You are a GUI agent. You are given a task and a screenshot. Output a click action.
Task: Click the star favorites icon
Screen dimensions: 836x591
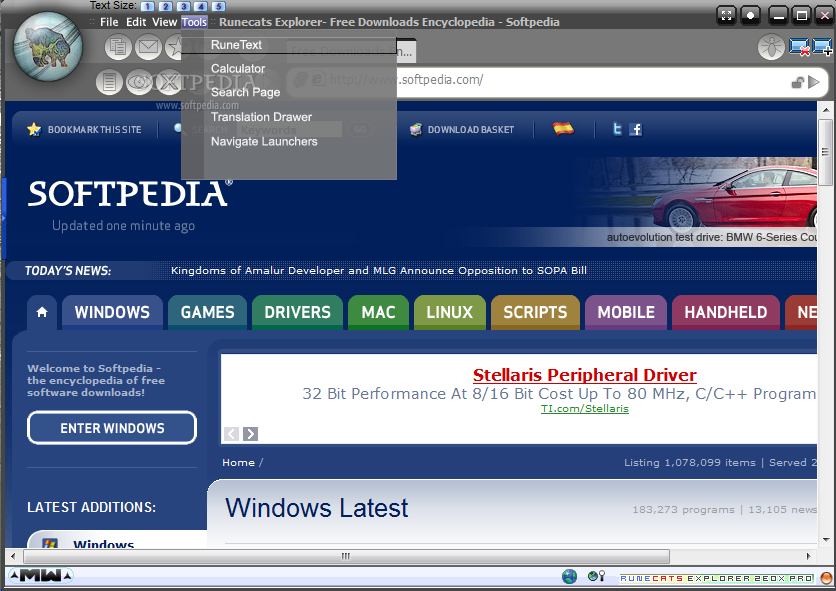pos(175,47)
